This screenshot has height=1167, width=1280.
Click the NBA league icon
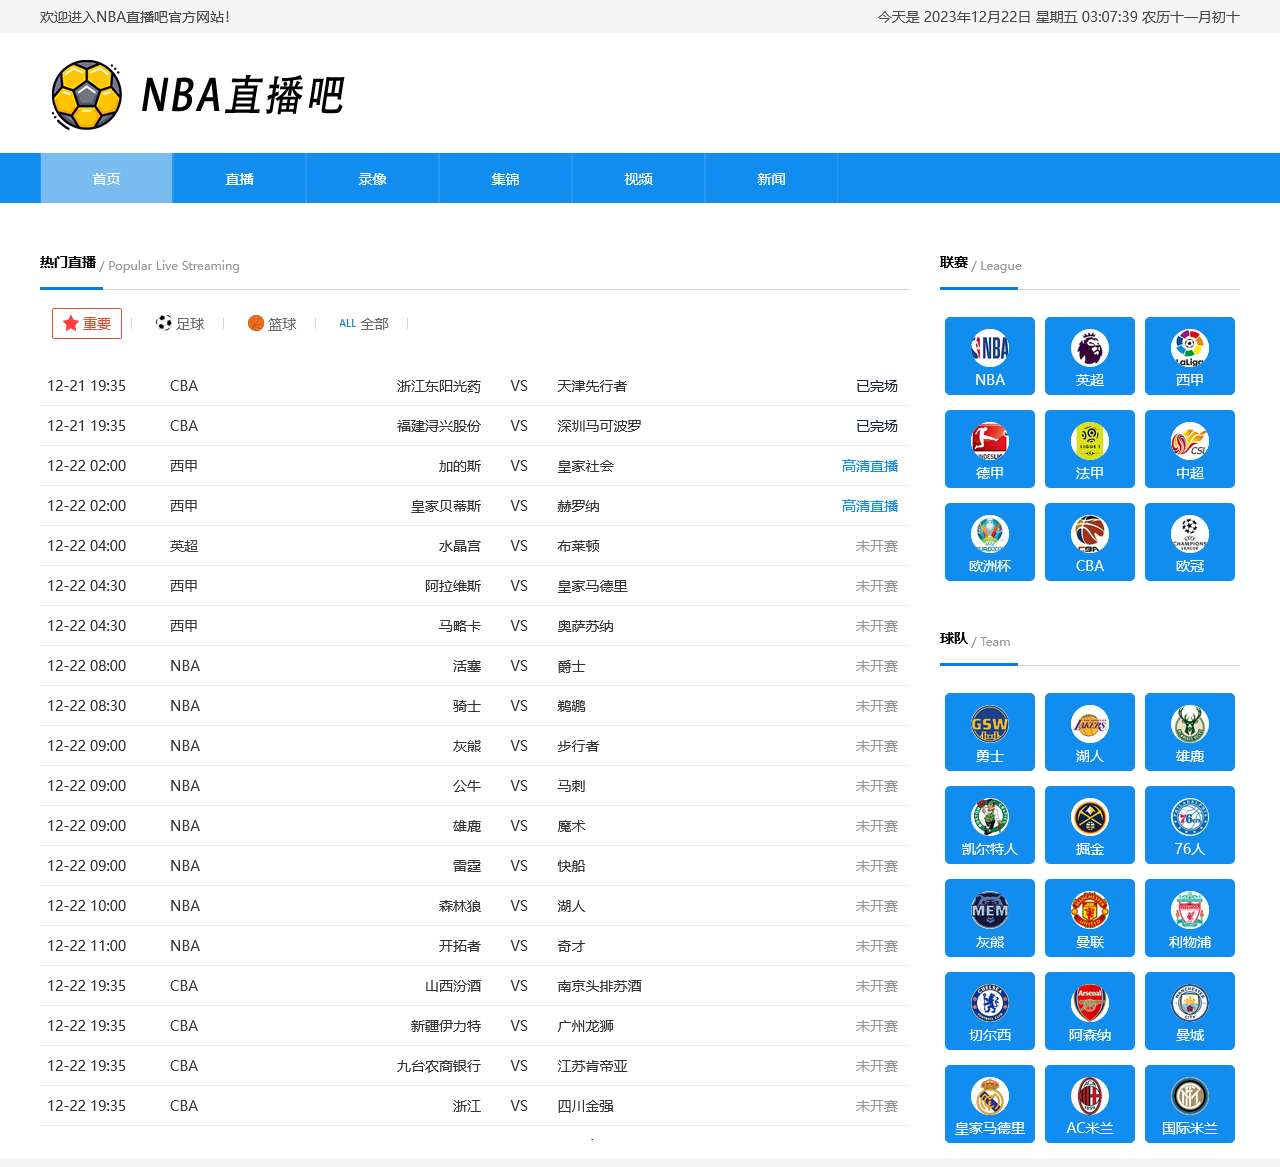click(989, 356)
